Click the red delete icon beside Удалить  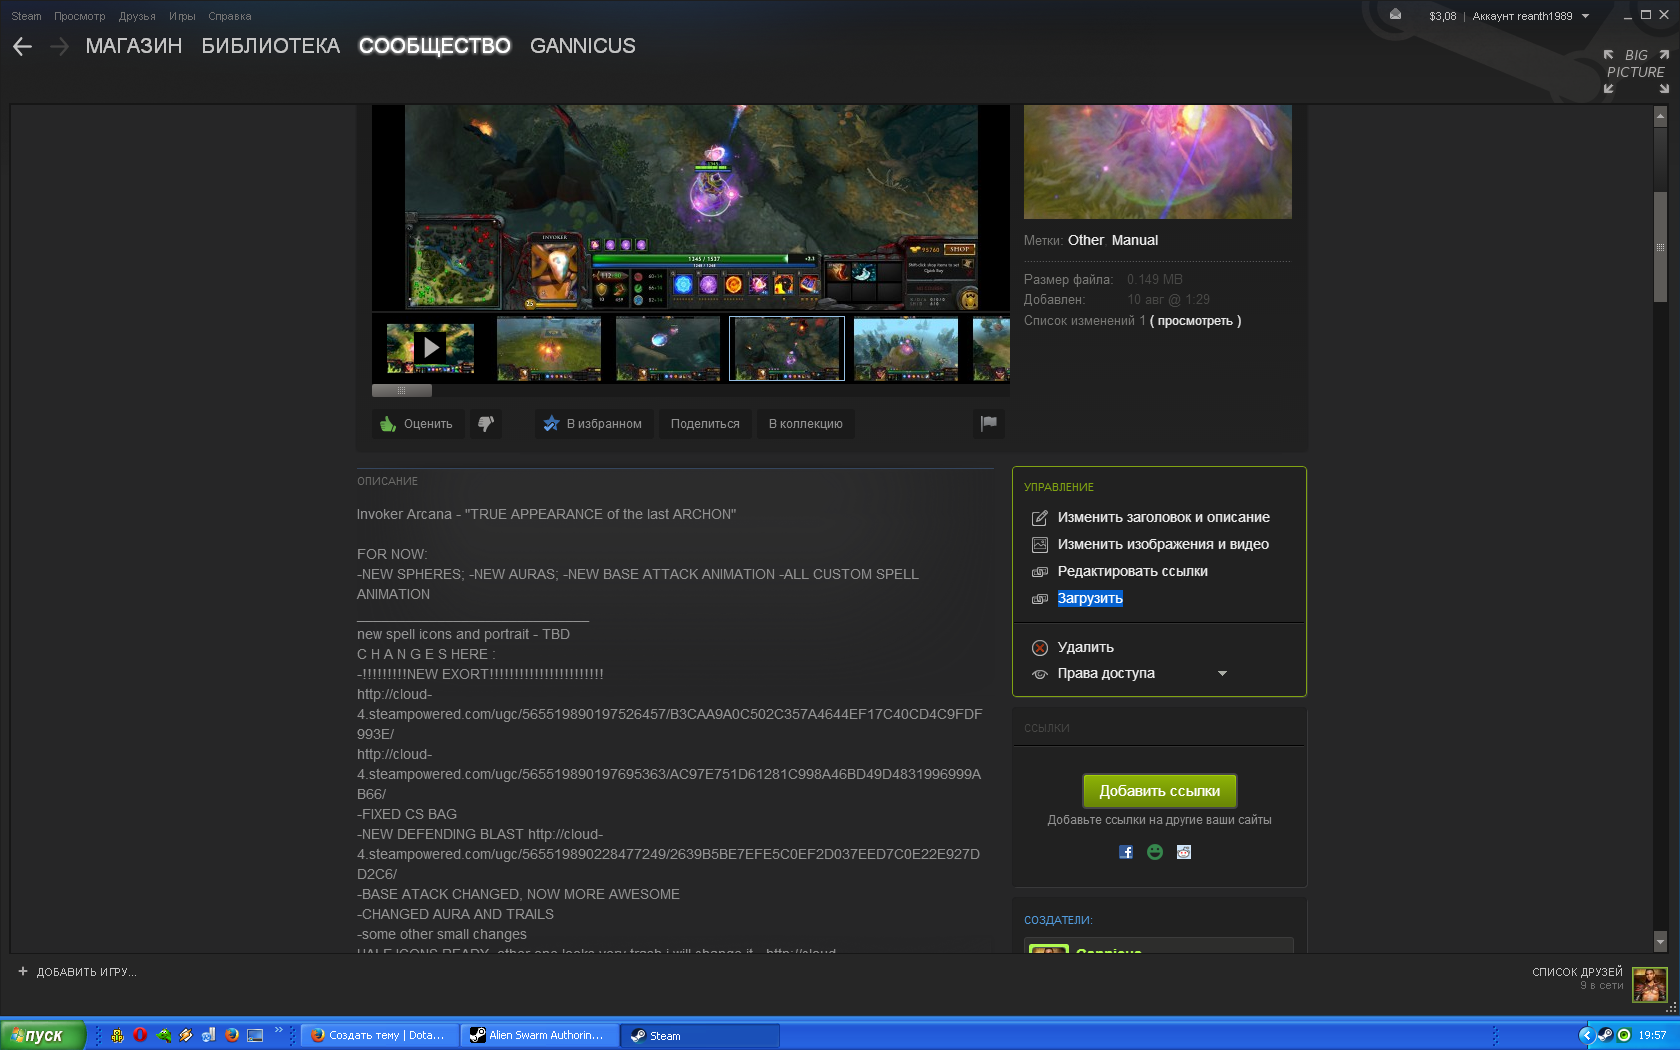(x=1040, y=648)
